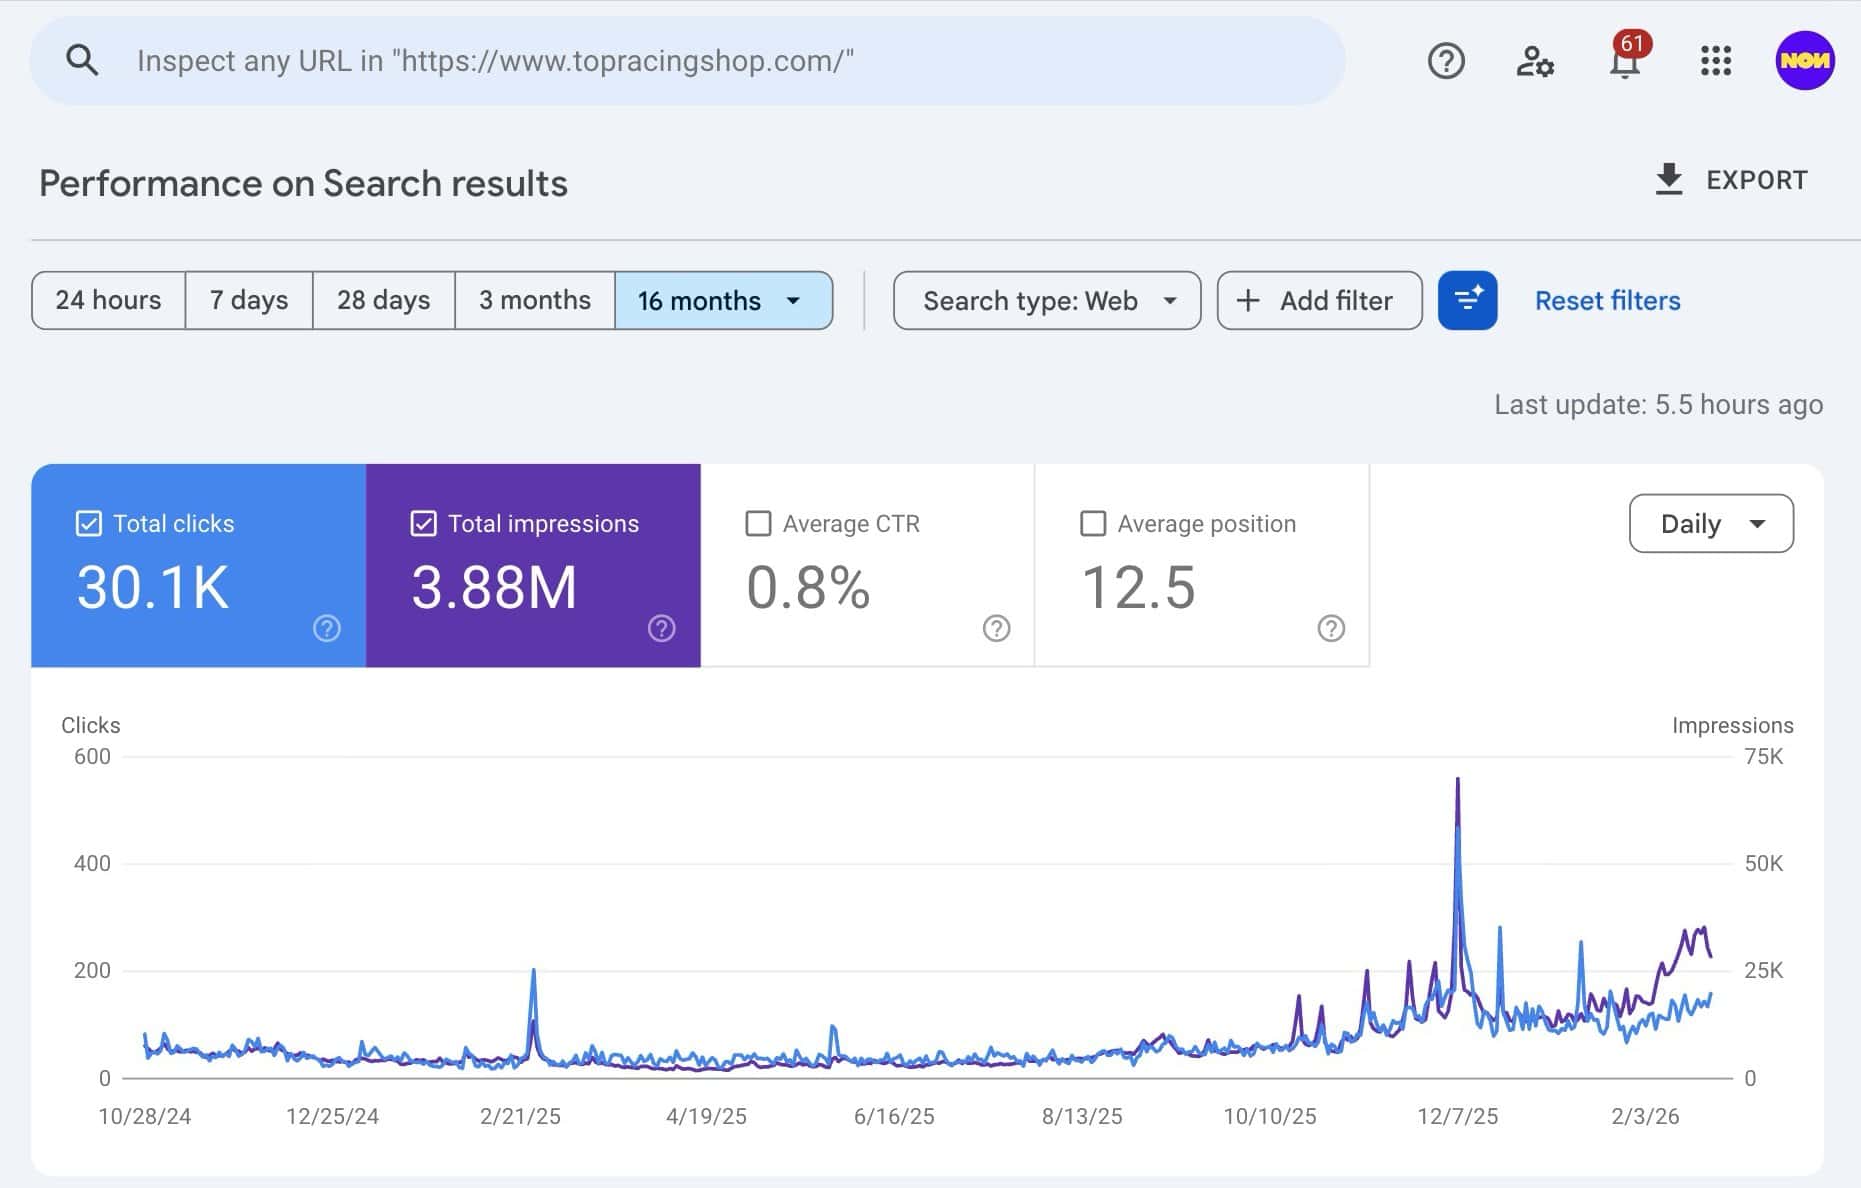Click the Export download icon
The height and width of the screenshot is (1188, 1861).
1668,180
